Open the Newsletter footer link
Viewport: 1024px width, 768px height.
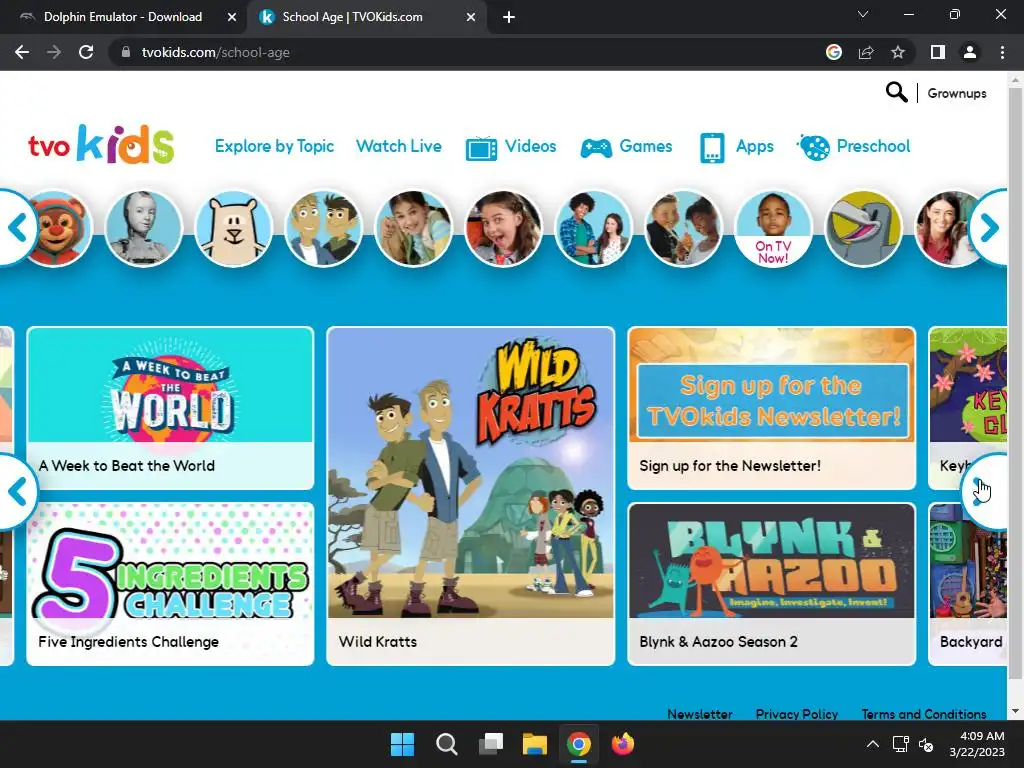pos(699,714)
